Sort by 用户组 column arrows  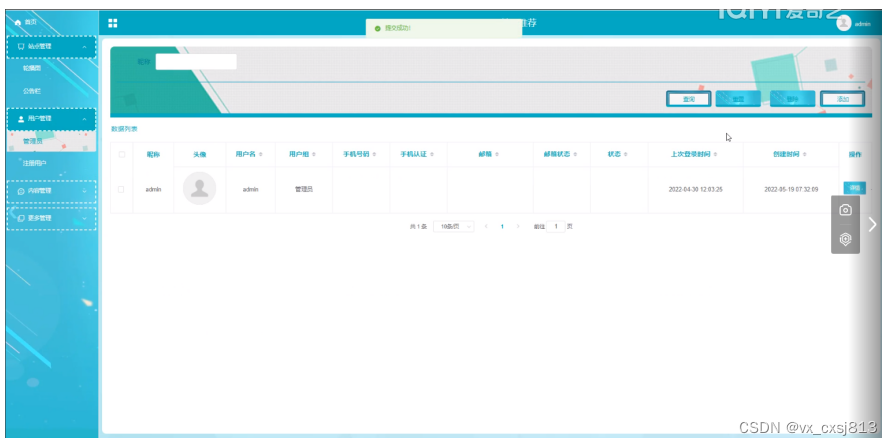pos(315,155)
